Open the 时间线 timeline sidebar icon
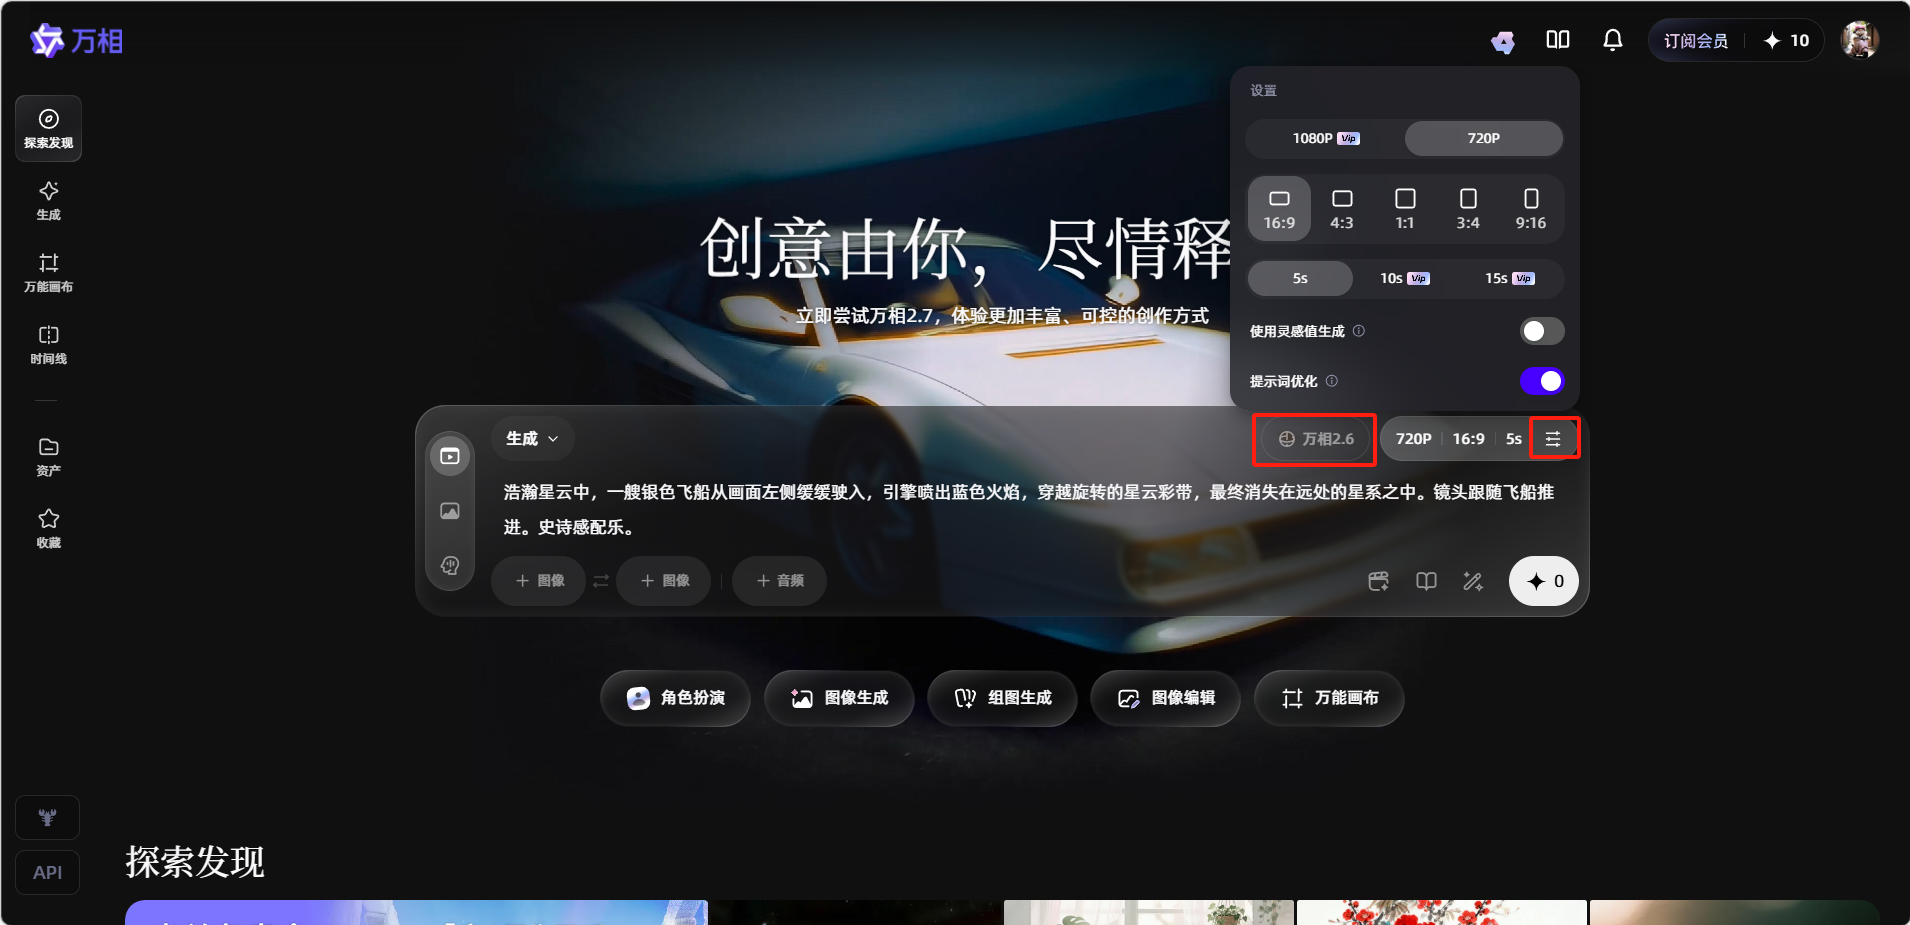Viewport: 1910px width, 925px height. [x=48, y=344]
